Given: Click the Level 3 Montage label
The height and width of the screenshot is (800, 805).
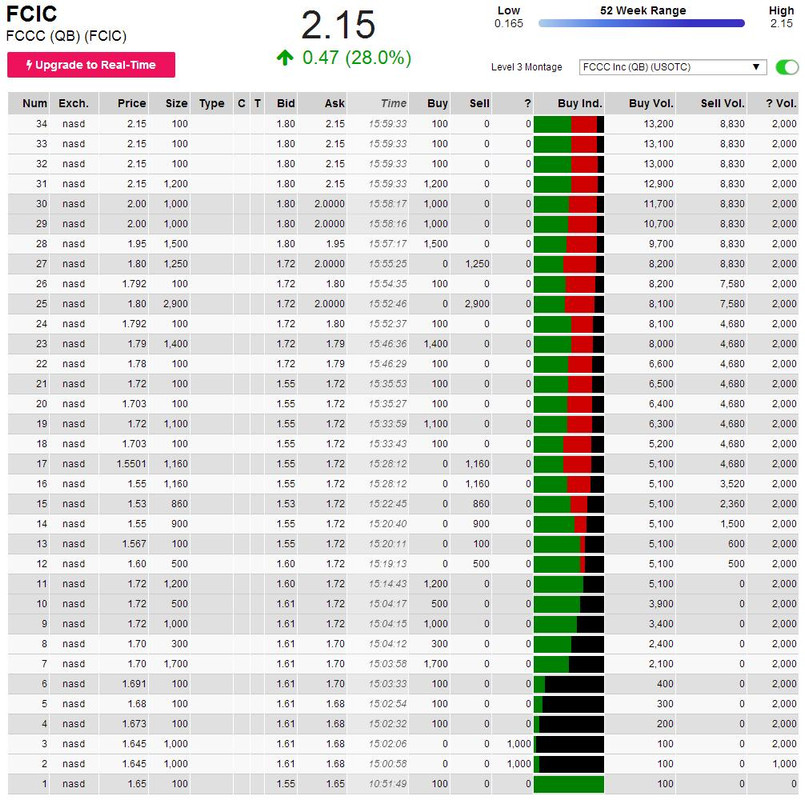Looking at the screenshot, I should pyautogui.click(x=526, y=67).
